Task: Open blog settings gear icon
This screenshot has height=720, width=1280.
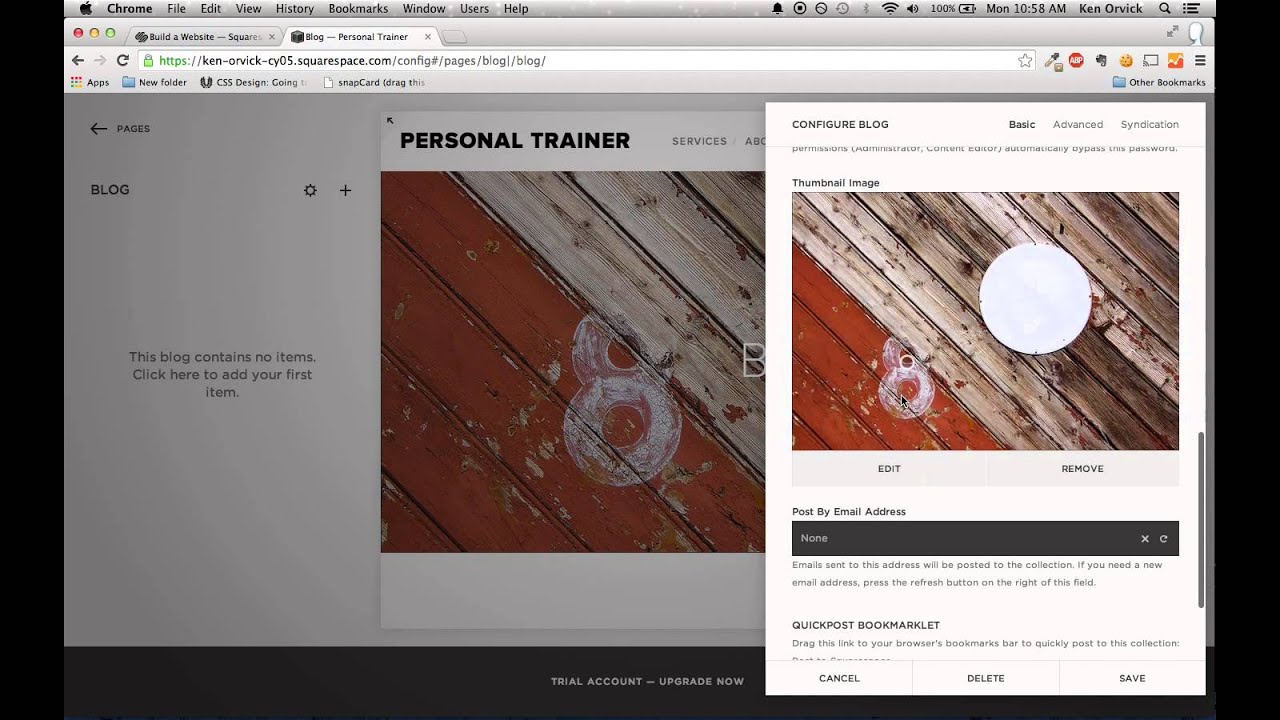Action: [x=310, y=190]
